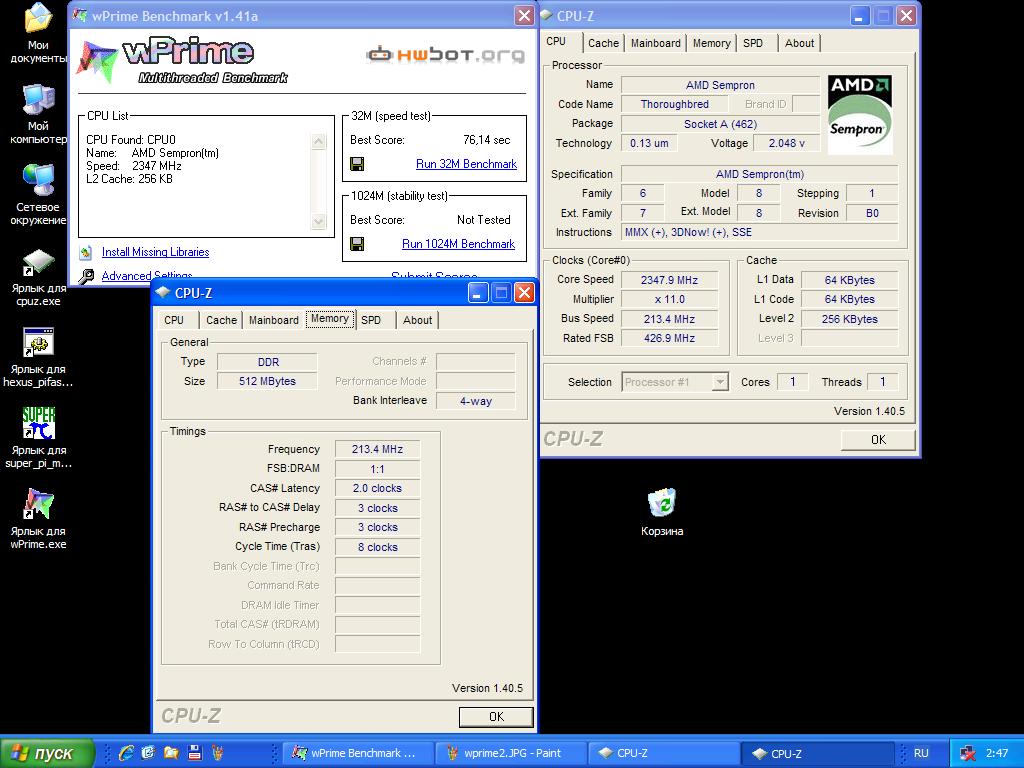The width and height of the screenshot is (1024, 768).
Task: Select the Корзина recycle bin icon
Action: click(x=662, y=504)
